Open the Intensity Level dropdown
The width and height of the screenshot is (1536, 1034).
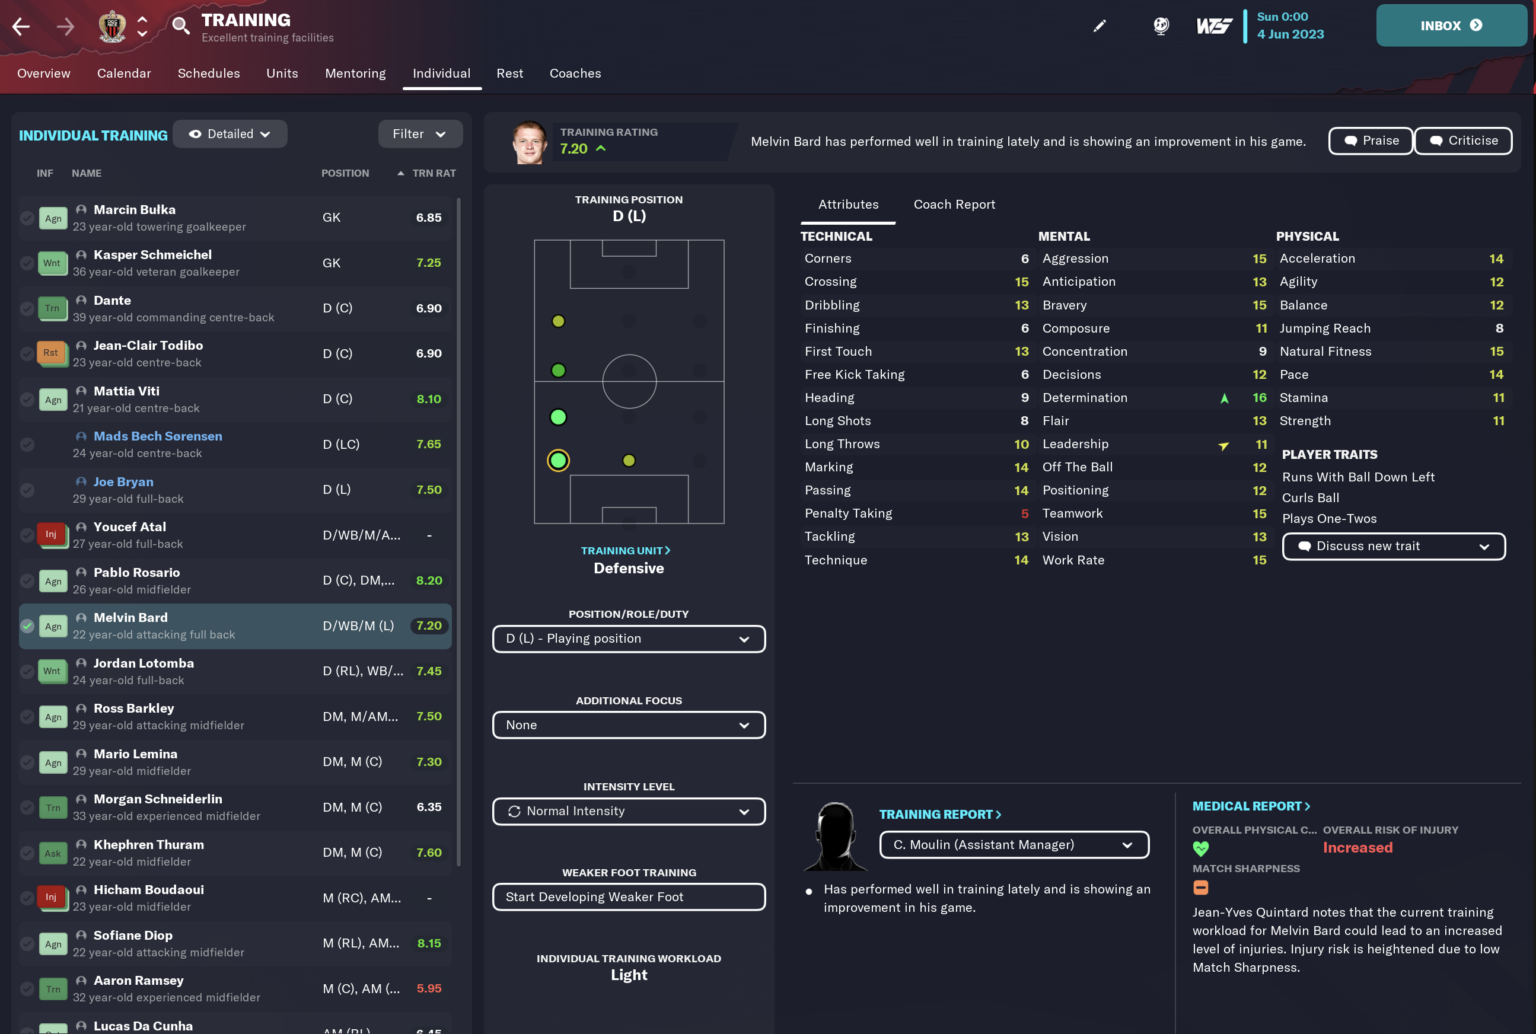[628, 811]
